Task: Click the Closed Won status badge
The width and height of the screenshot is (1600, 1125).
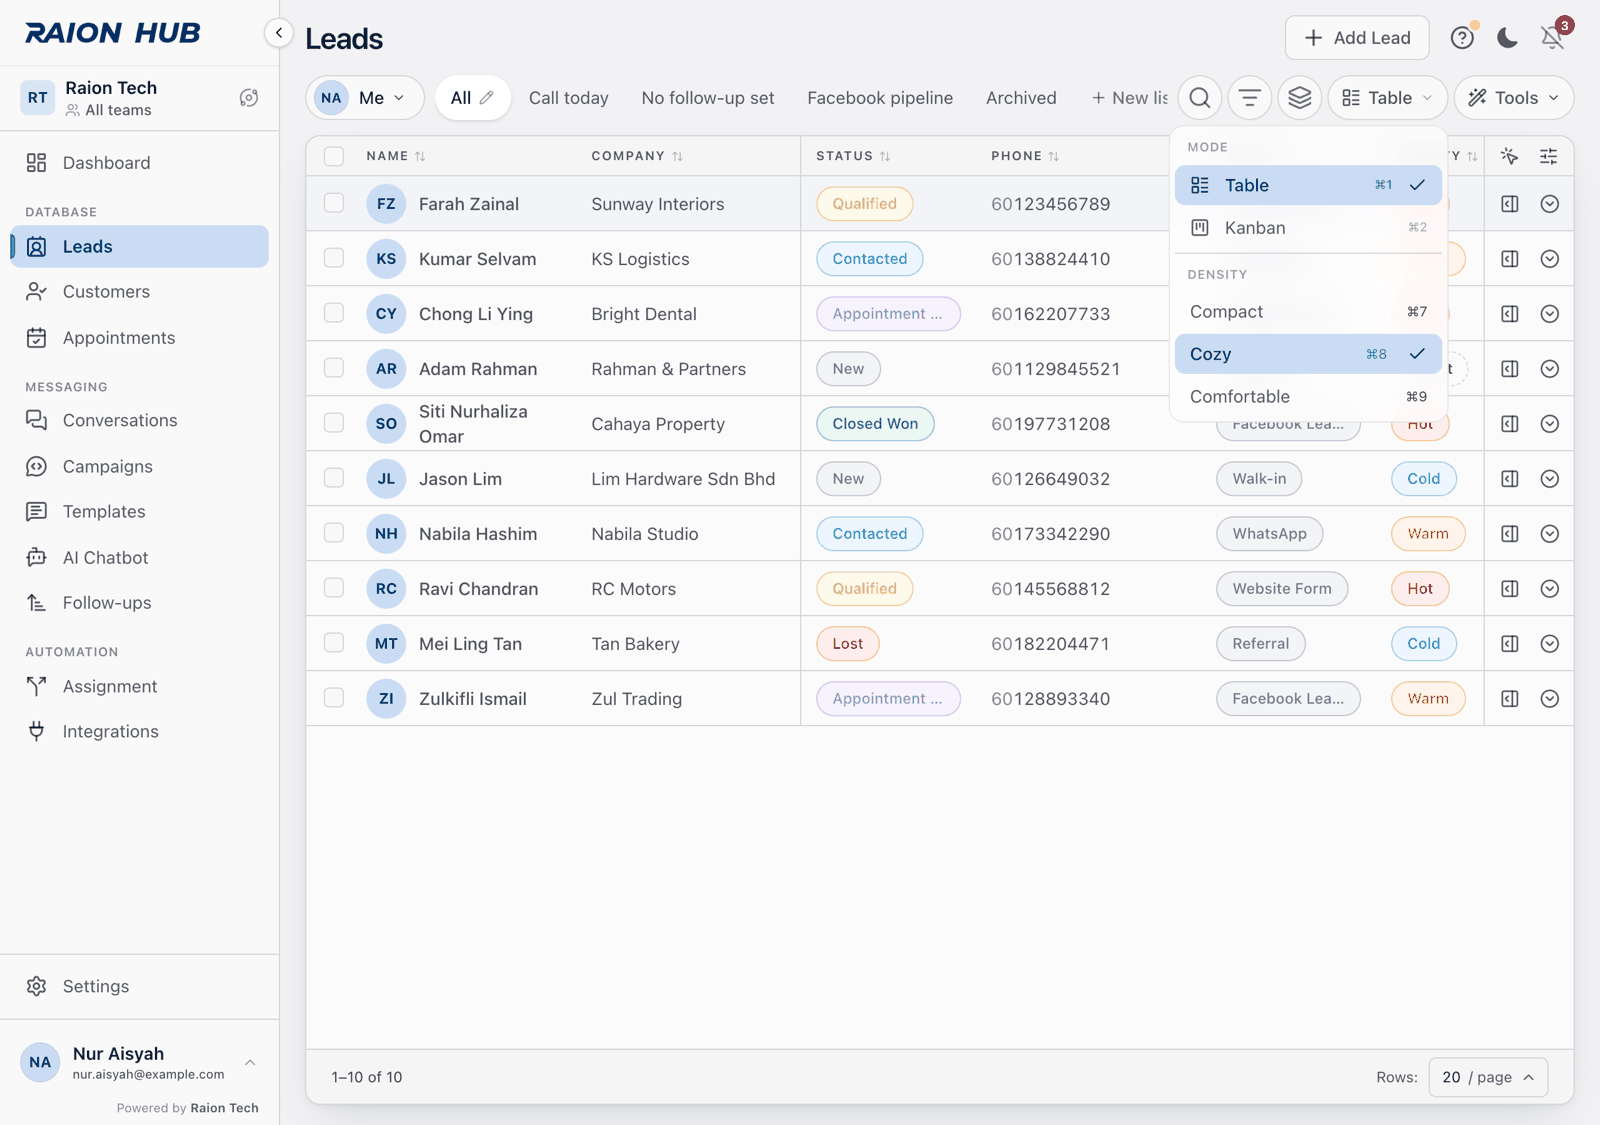Action: 875,424
